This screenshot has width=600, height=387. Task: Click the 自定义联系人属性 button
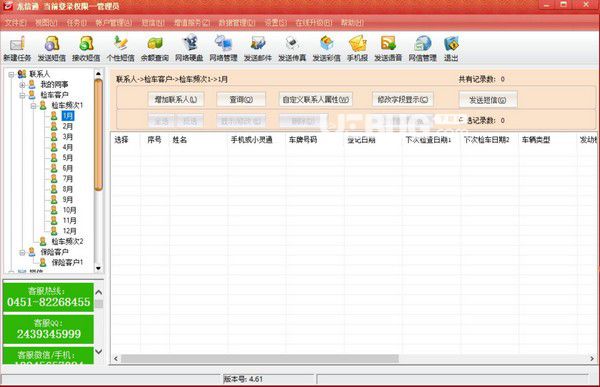pyautogui.click(x=316, y=100)
